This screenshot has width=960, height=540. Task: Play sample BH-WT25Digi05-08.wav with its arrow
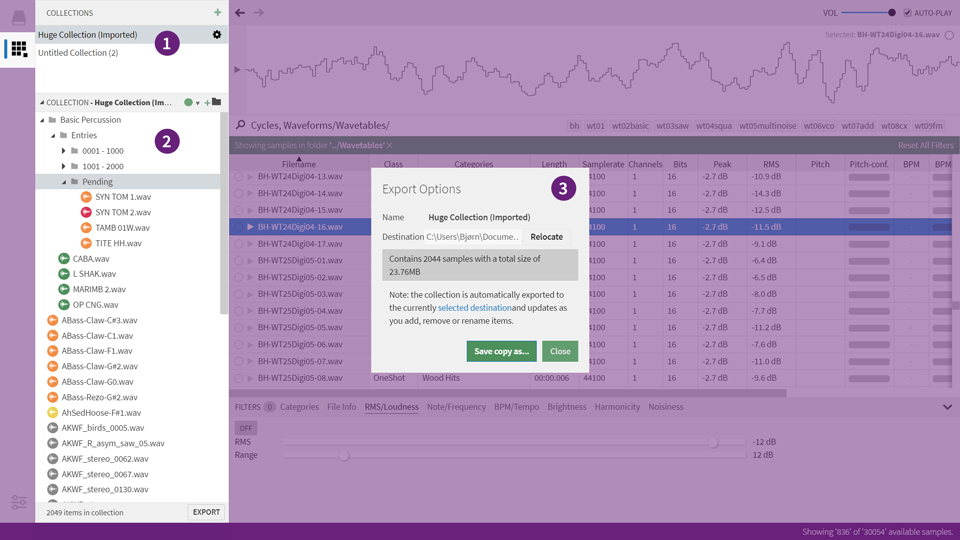(x=250, y=378)
